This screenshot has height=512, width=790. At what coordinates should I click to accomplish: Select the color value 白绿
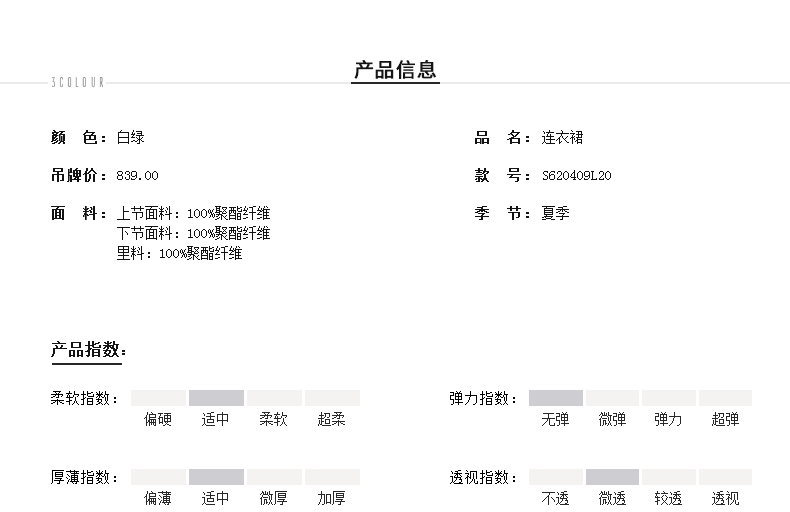(130, 137)
